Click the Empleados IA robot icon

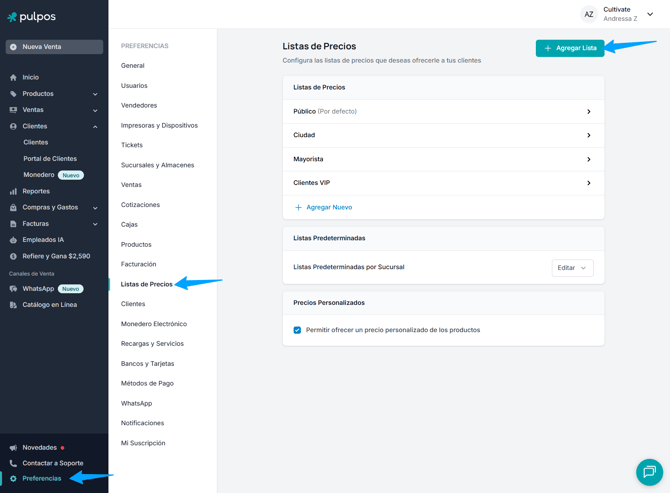[x=13, y=240]
